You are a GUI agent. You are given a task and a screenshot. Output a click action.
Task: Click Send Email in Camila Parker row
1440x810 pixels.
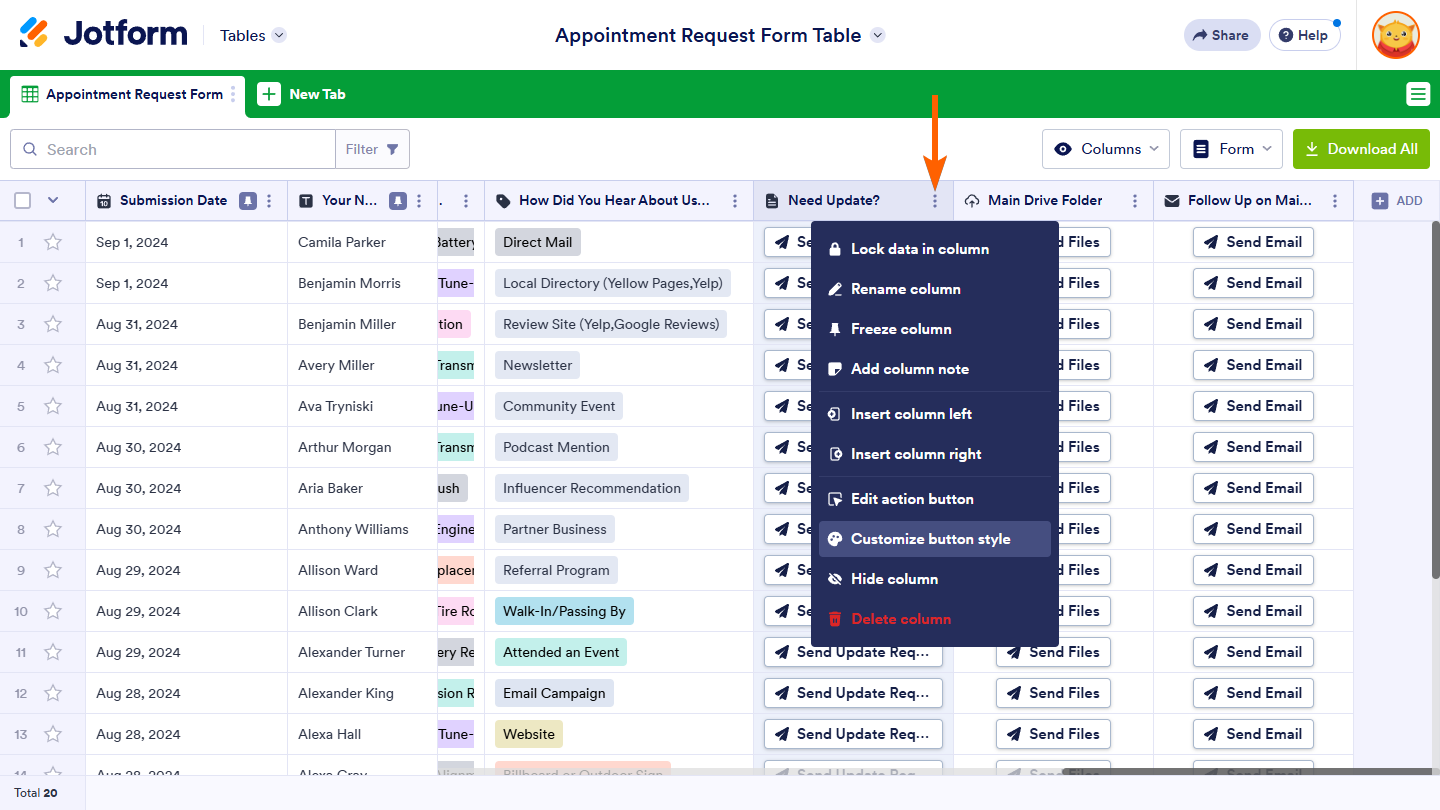[x=1253, y=242]
